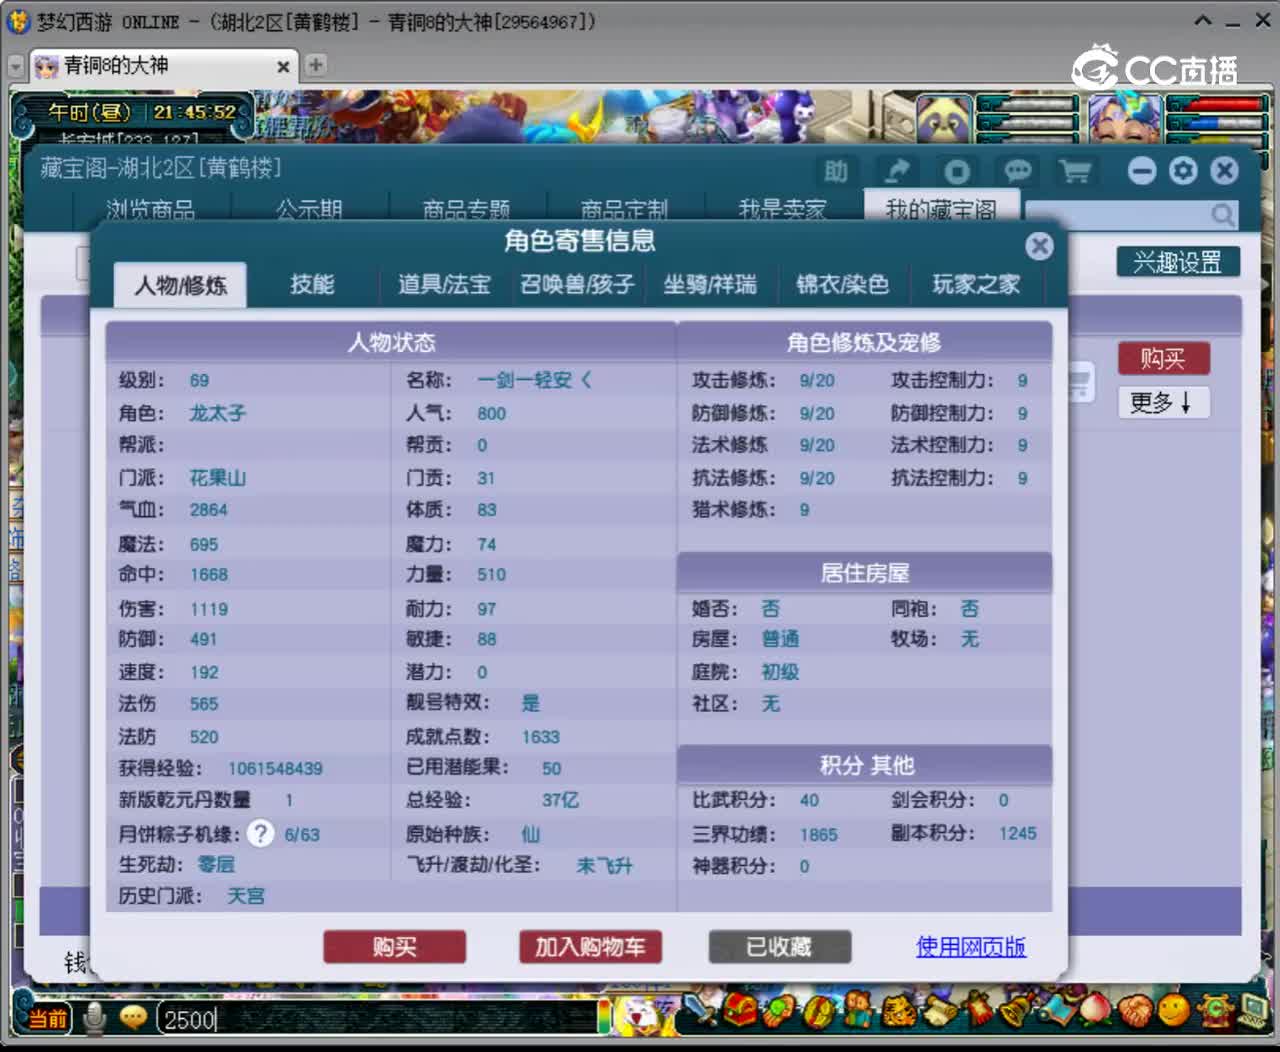This screenshot has height=1052, width=1280.
Task: Open the gear settings icon in pavilion header
Action: pyautogui.click(x=1183, y=171)
